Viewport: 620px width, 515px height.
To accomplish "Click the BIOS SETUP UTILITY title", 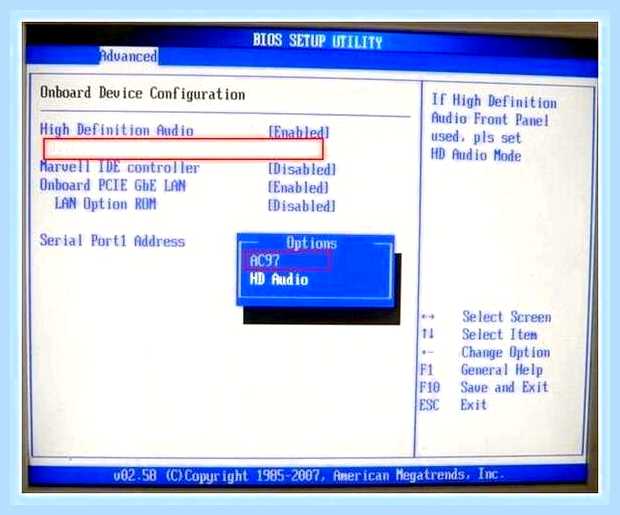I will [318, 41].
